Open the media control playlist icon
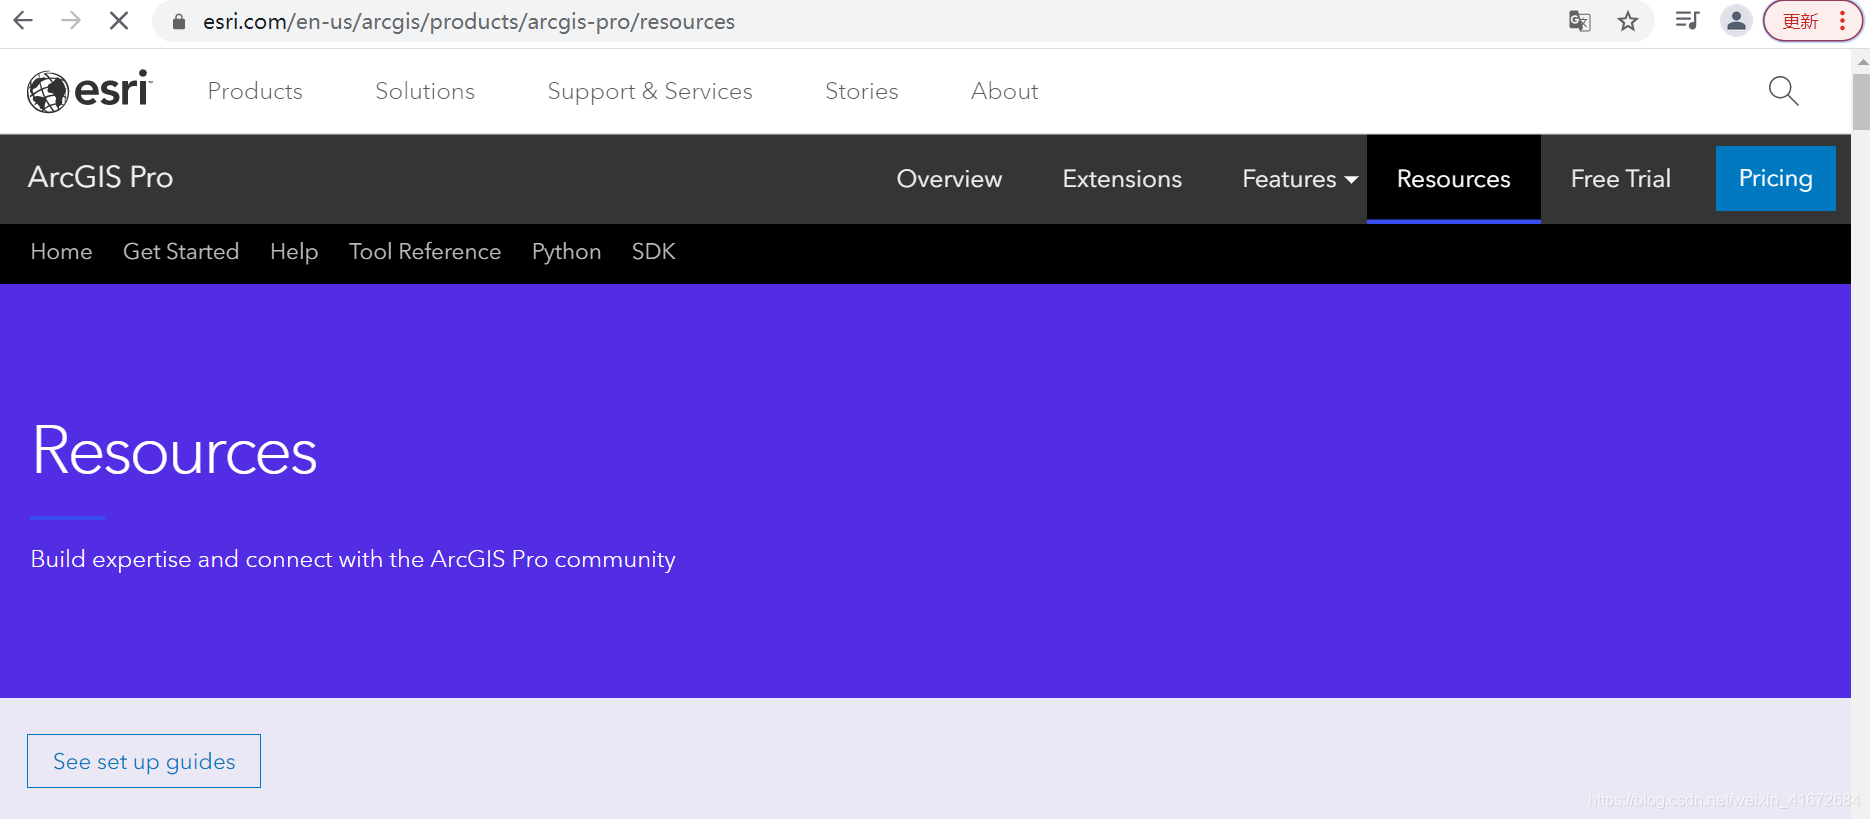1870x819 pixels. [1687, 21]
